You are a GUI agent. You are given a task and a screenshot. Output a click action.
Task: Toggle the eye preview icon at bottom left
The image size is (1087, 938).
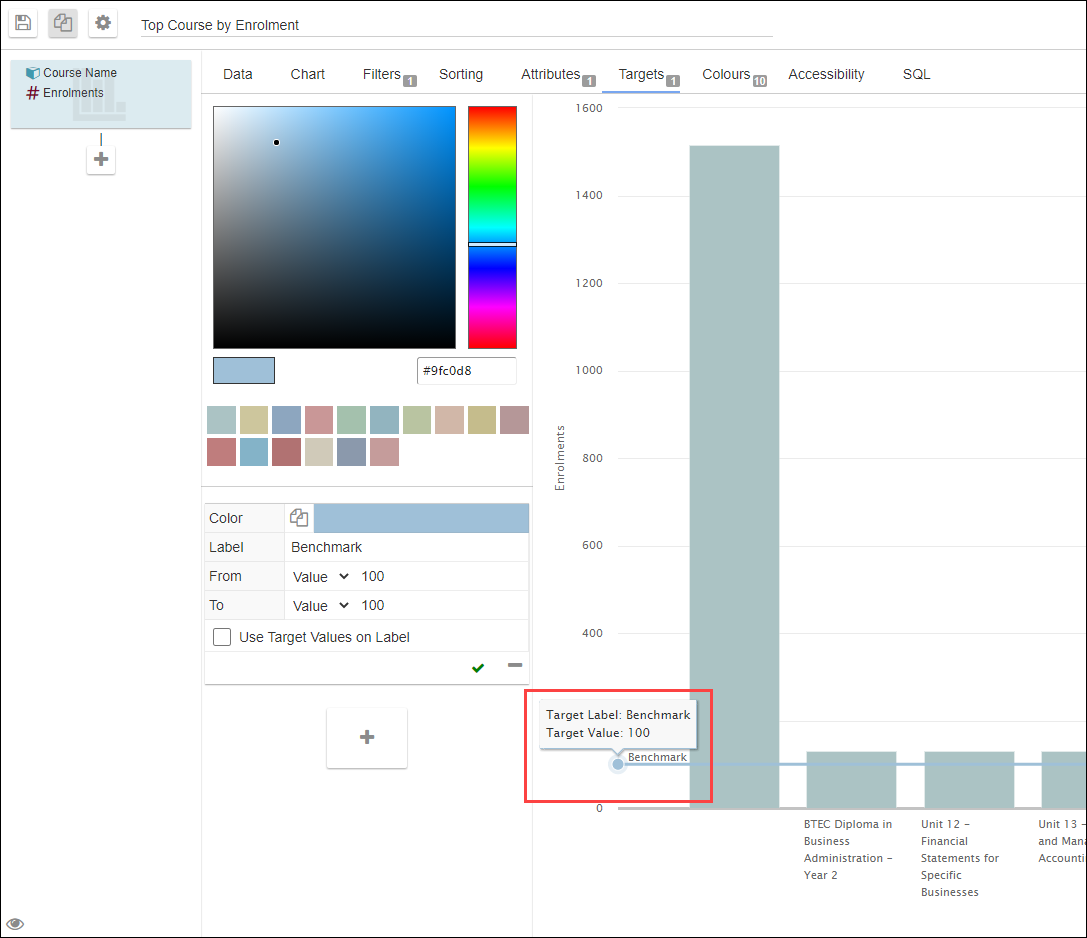coord(15,923)
